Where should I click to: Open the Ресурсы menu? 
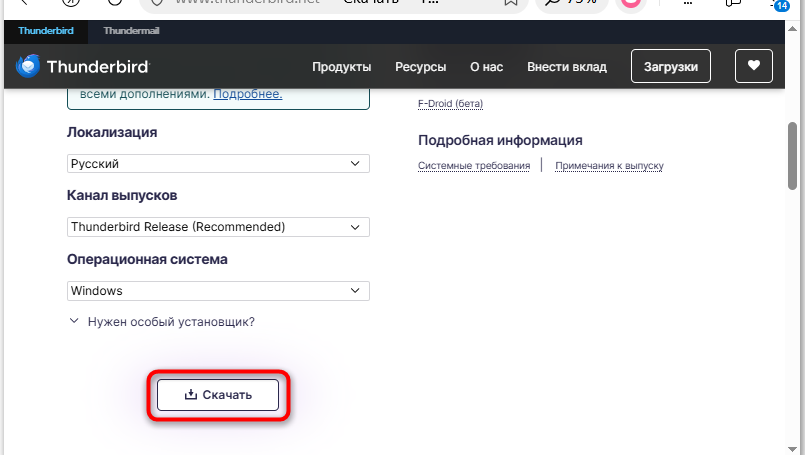420,67
